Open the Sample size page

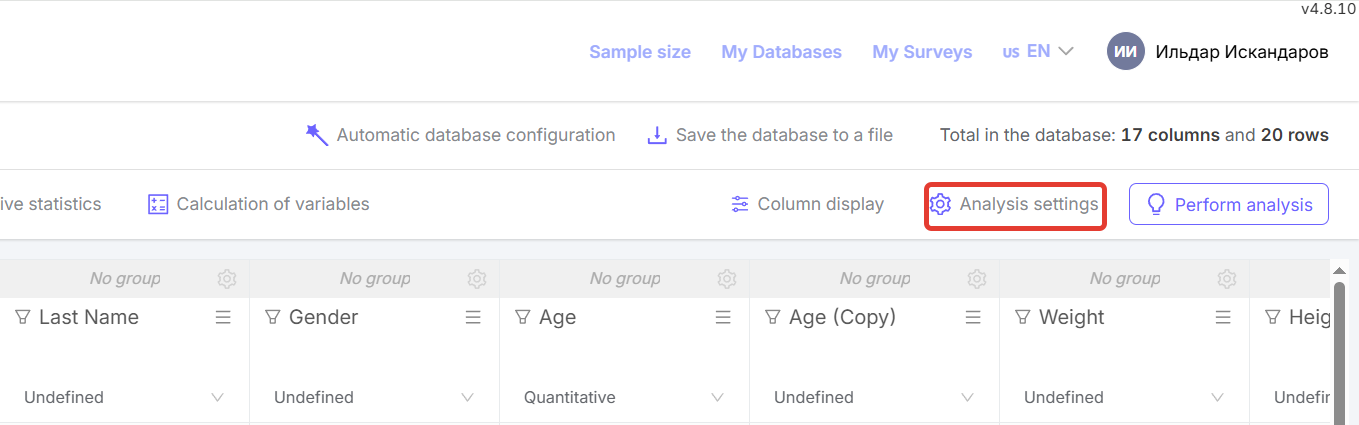(x=640, y=52)
